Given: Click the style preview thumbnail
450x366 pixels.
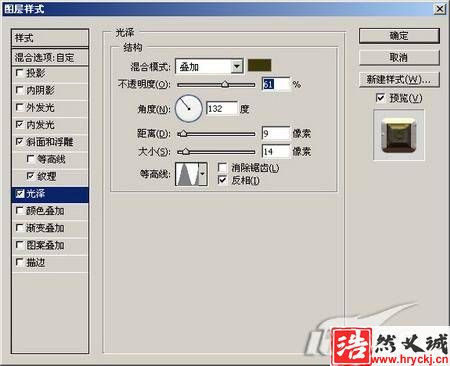Looking at the screenshot, I should click(399, 135).
